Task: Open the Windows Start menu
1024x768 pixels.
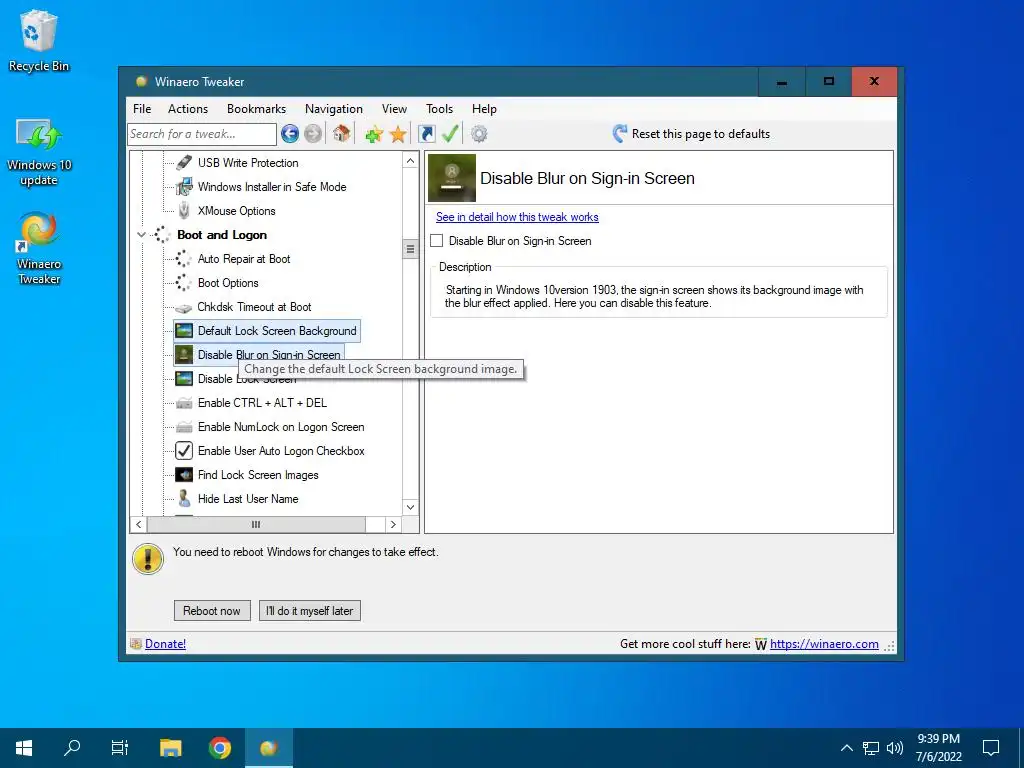Action: point(24,748)
